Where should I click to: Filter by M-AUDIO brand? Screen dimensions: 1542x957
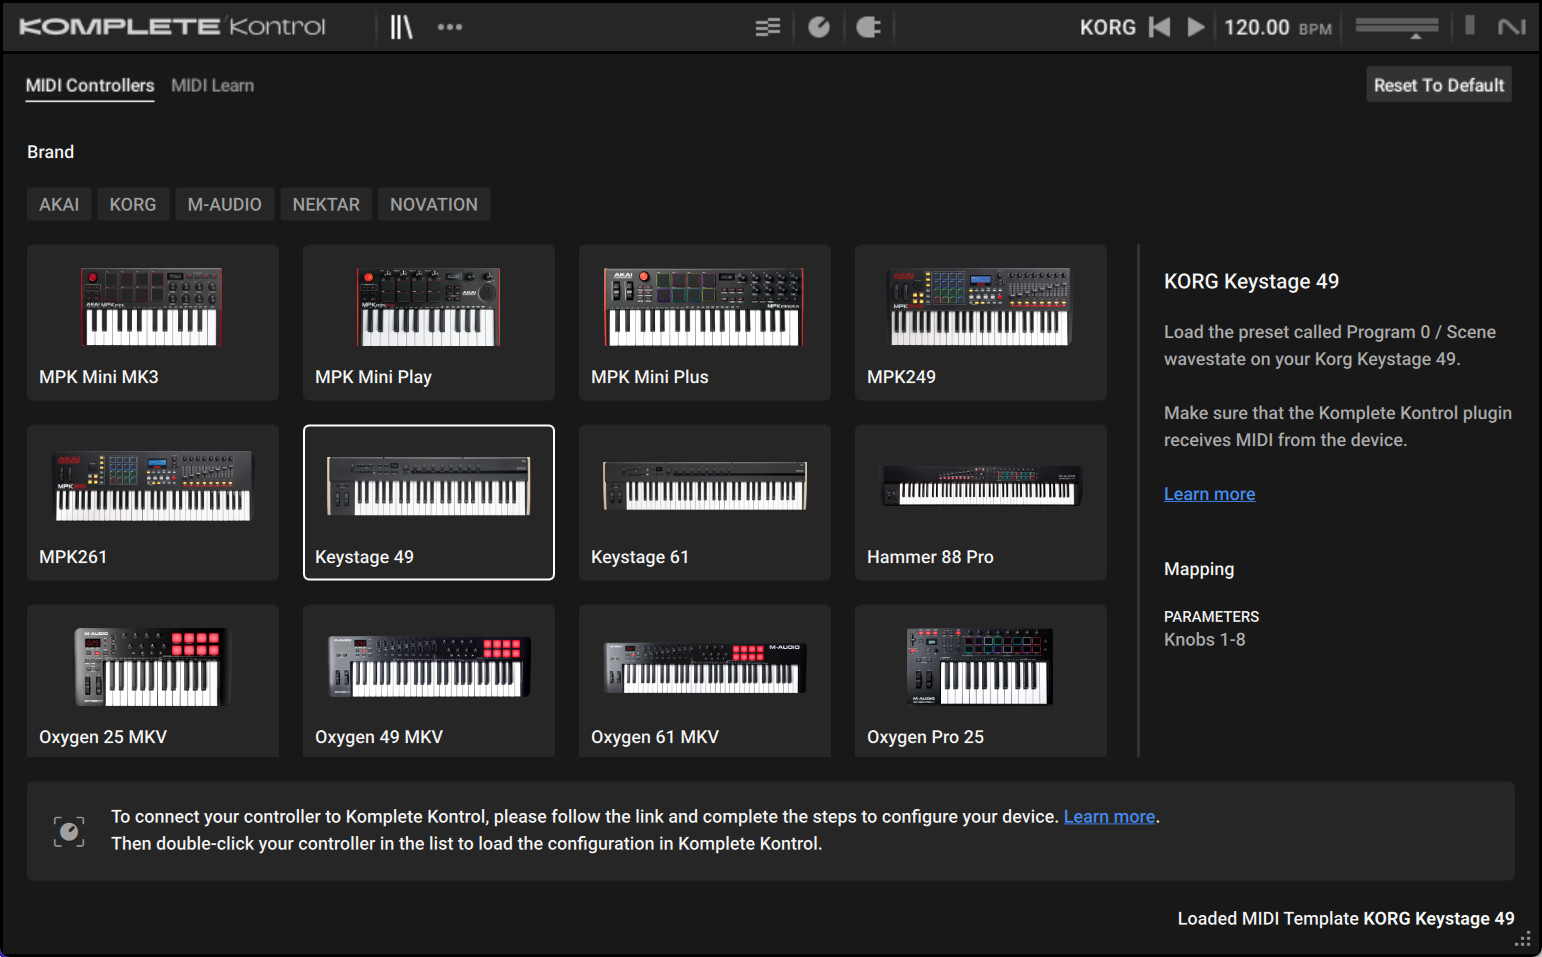225,204
